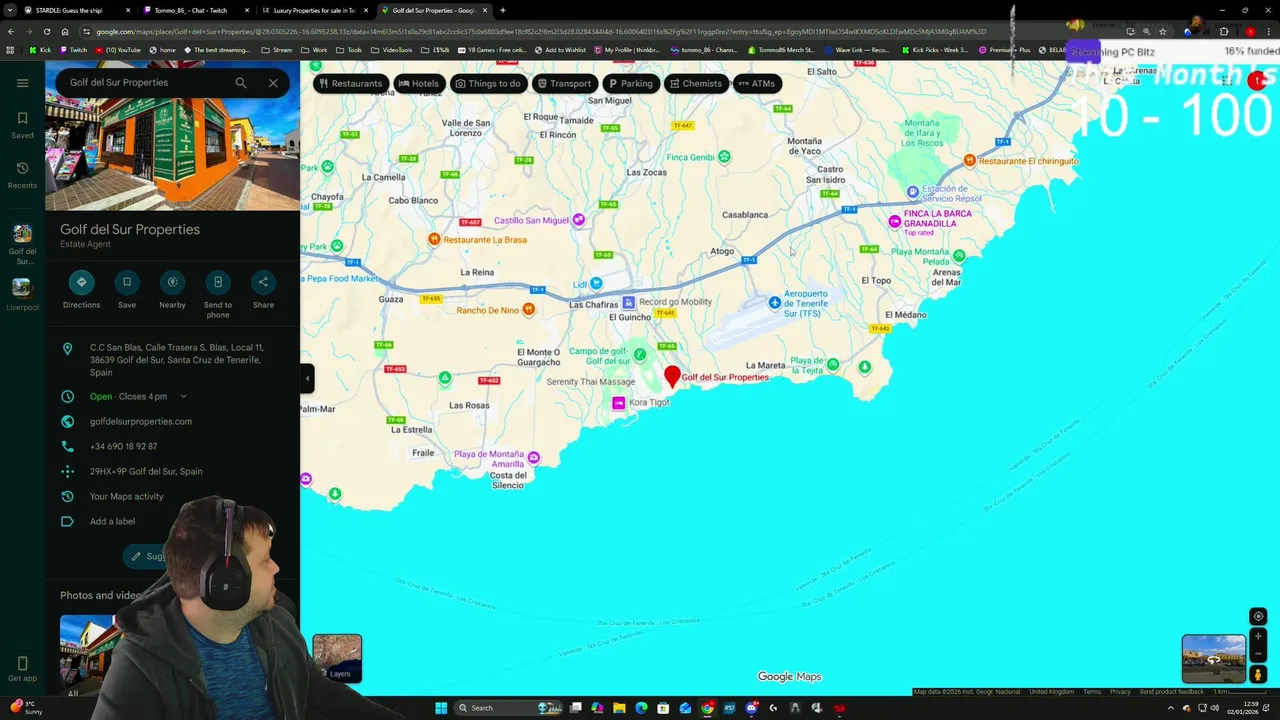Open the golfdelsurproperties.com website link

coord(141,422)
